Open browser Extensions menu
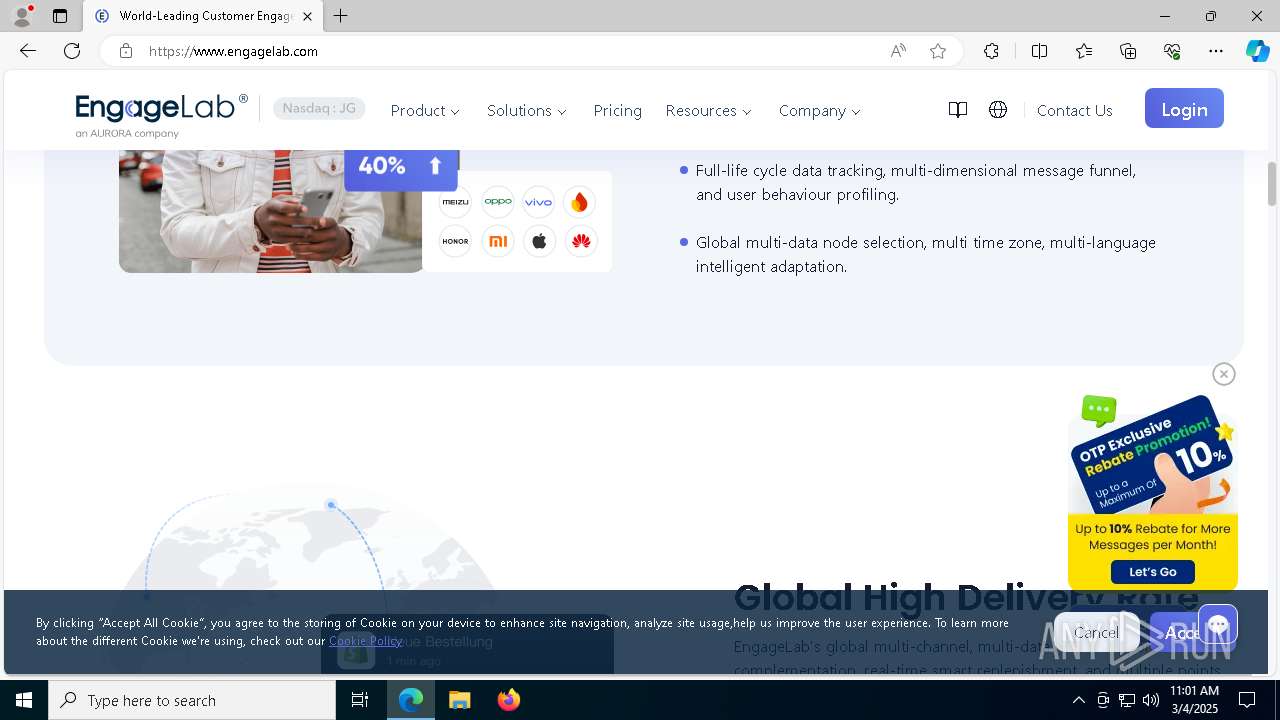1280x720 pixels. [x=991, y=51]
